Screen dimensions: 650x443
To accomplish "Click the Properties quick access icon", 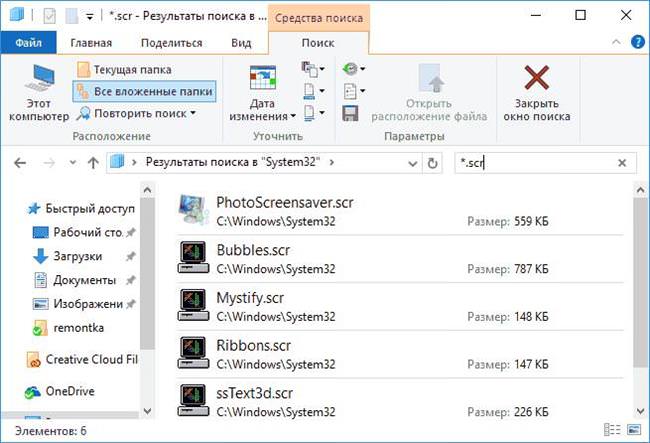I will click(x=50, y=16).
